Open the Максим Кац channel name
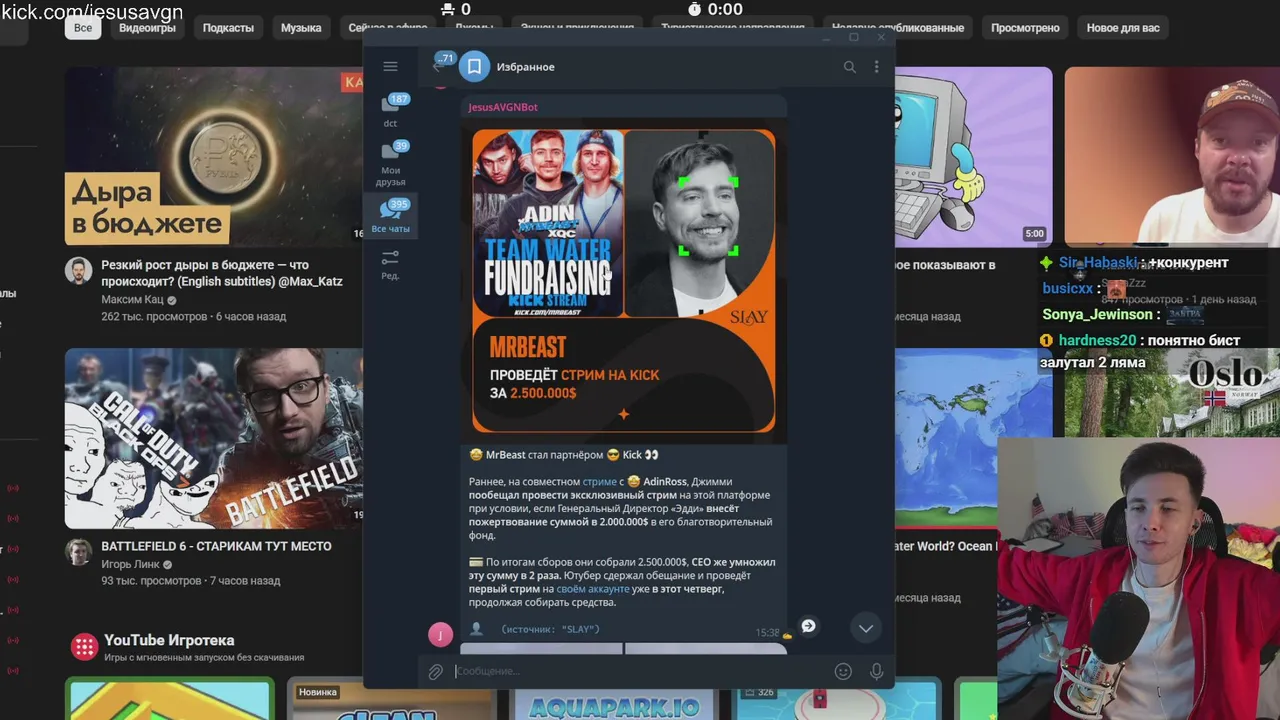 point(133,300)
